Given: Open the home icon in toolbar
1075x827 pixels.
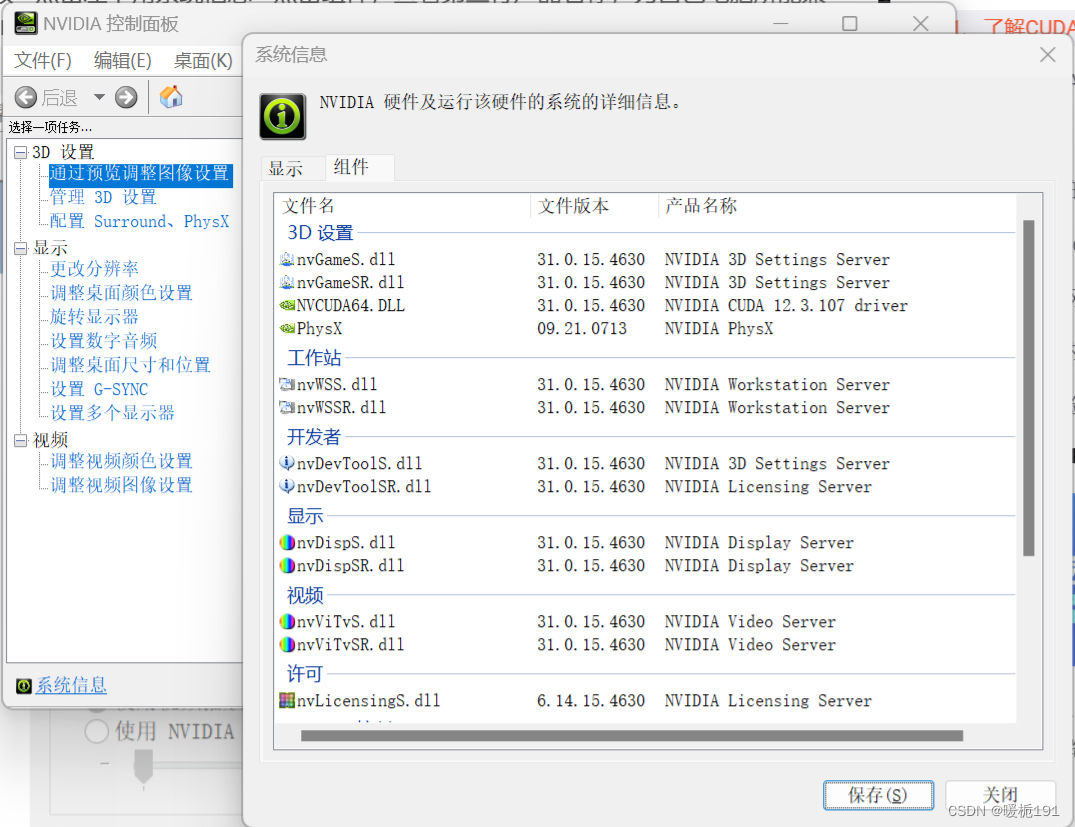Looking at the screenshot, I should pos(171,97).
